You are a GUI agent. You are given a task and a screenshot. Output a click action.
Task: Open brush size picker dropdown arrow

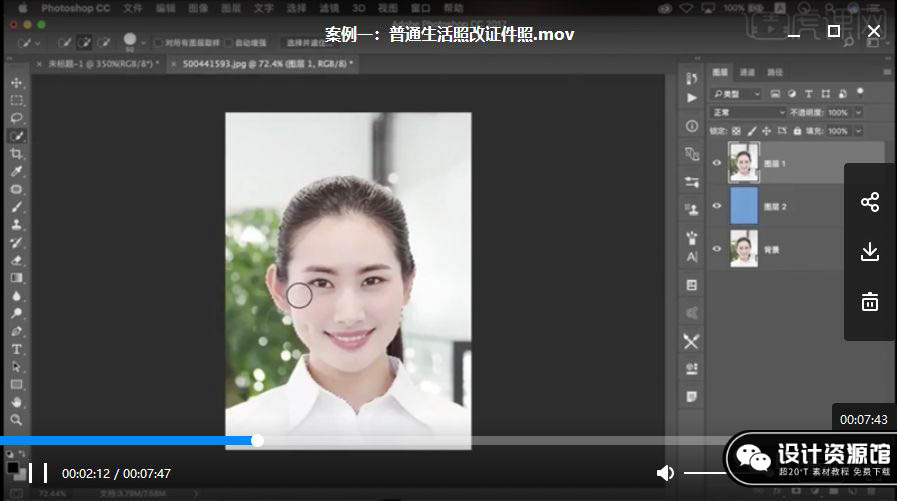point(143,43)
